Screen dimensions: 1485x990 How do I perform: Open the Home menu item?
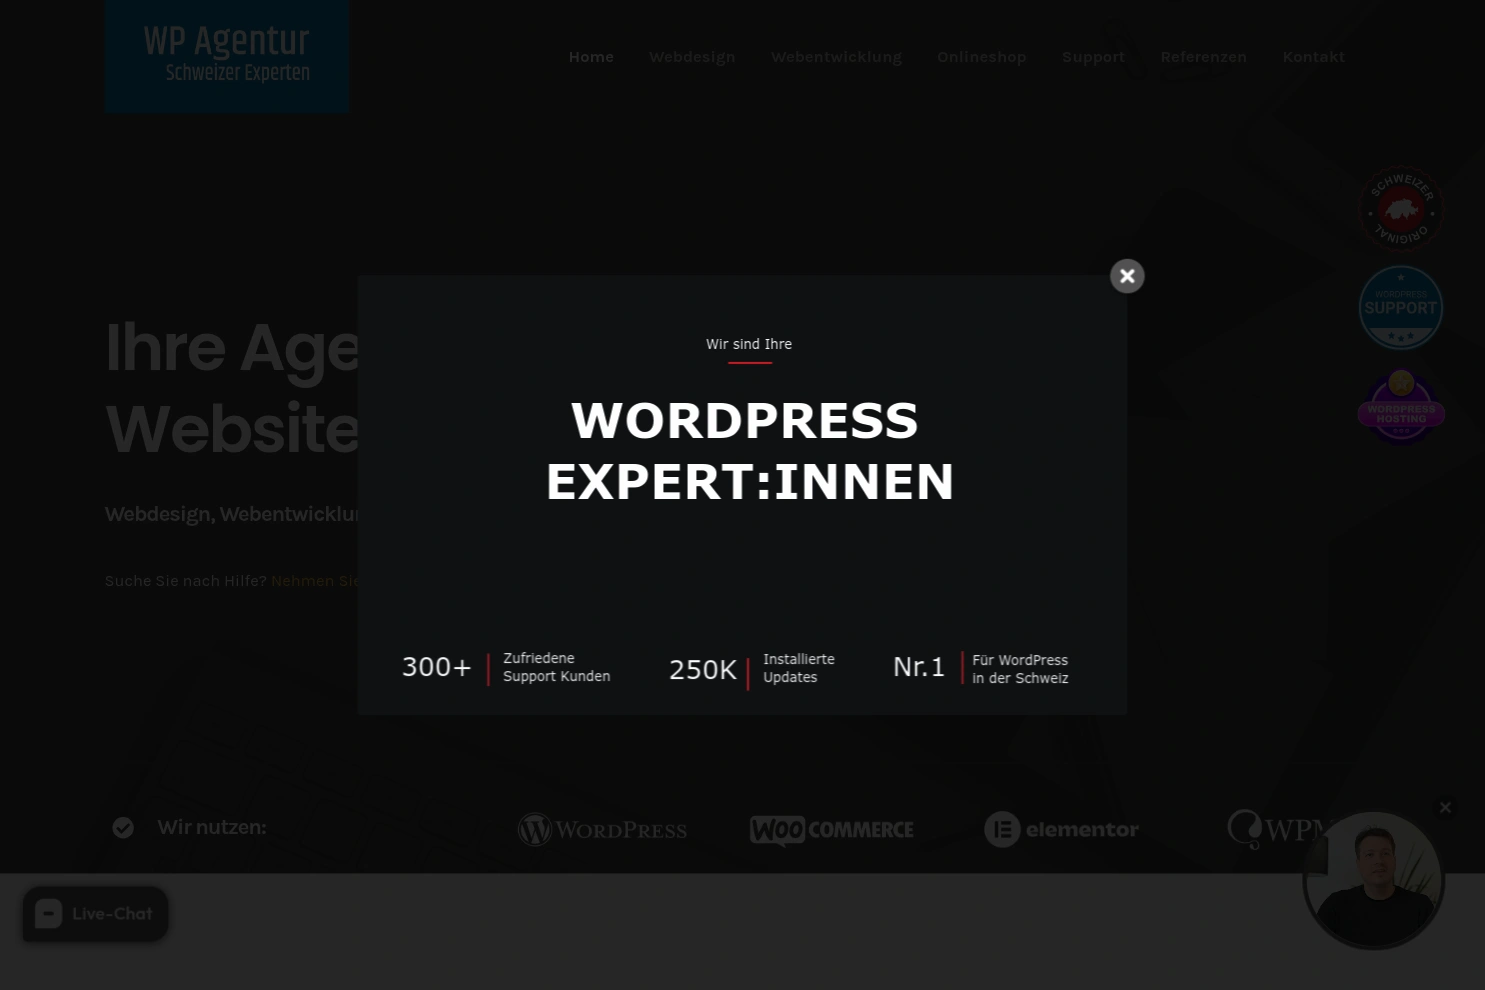(591, 57)
